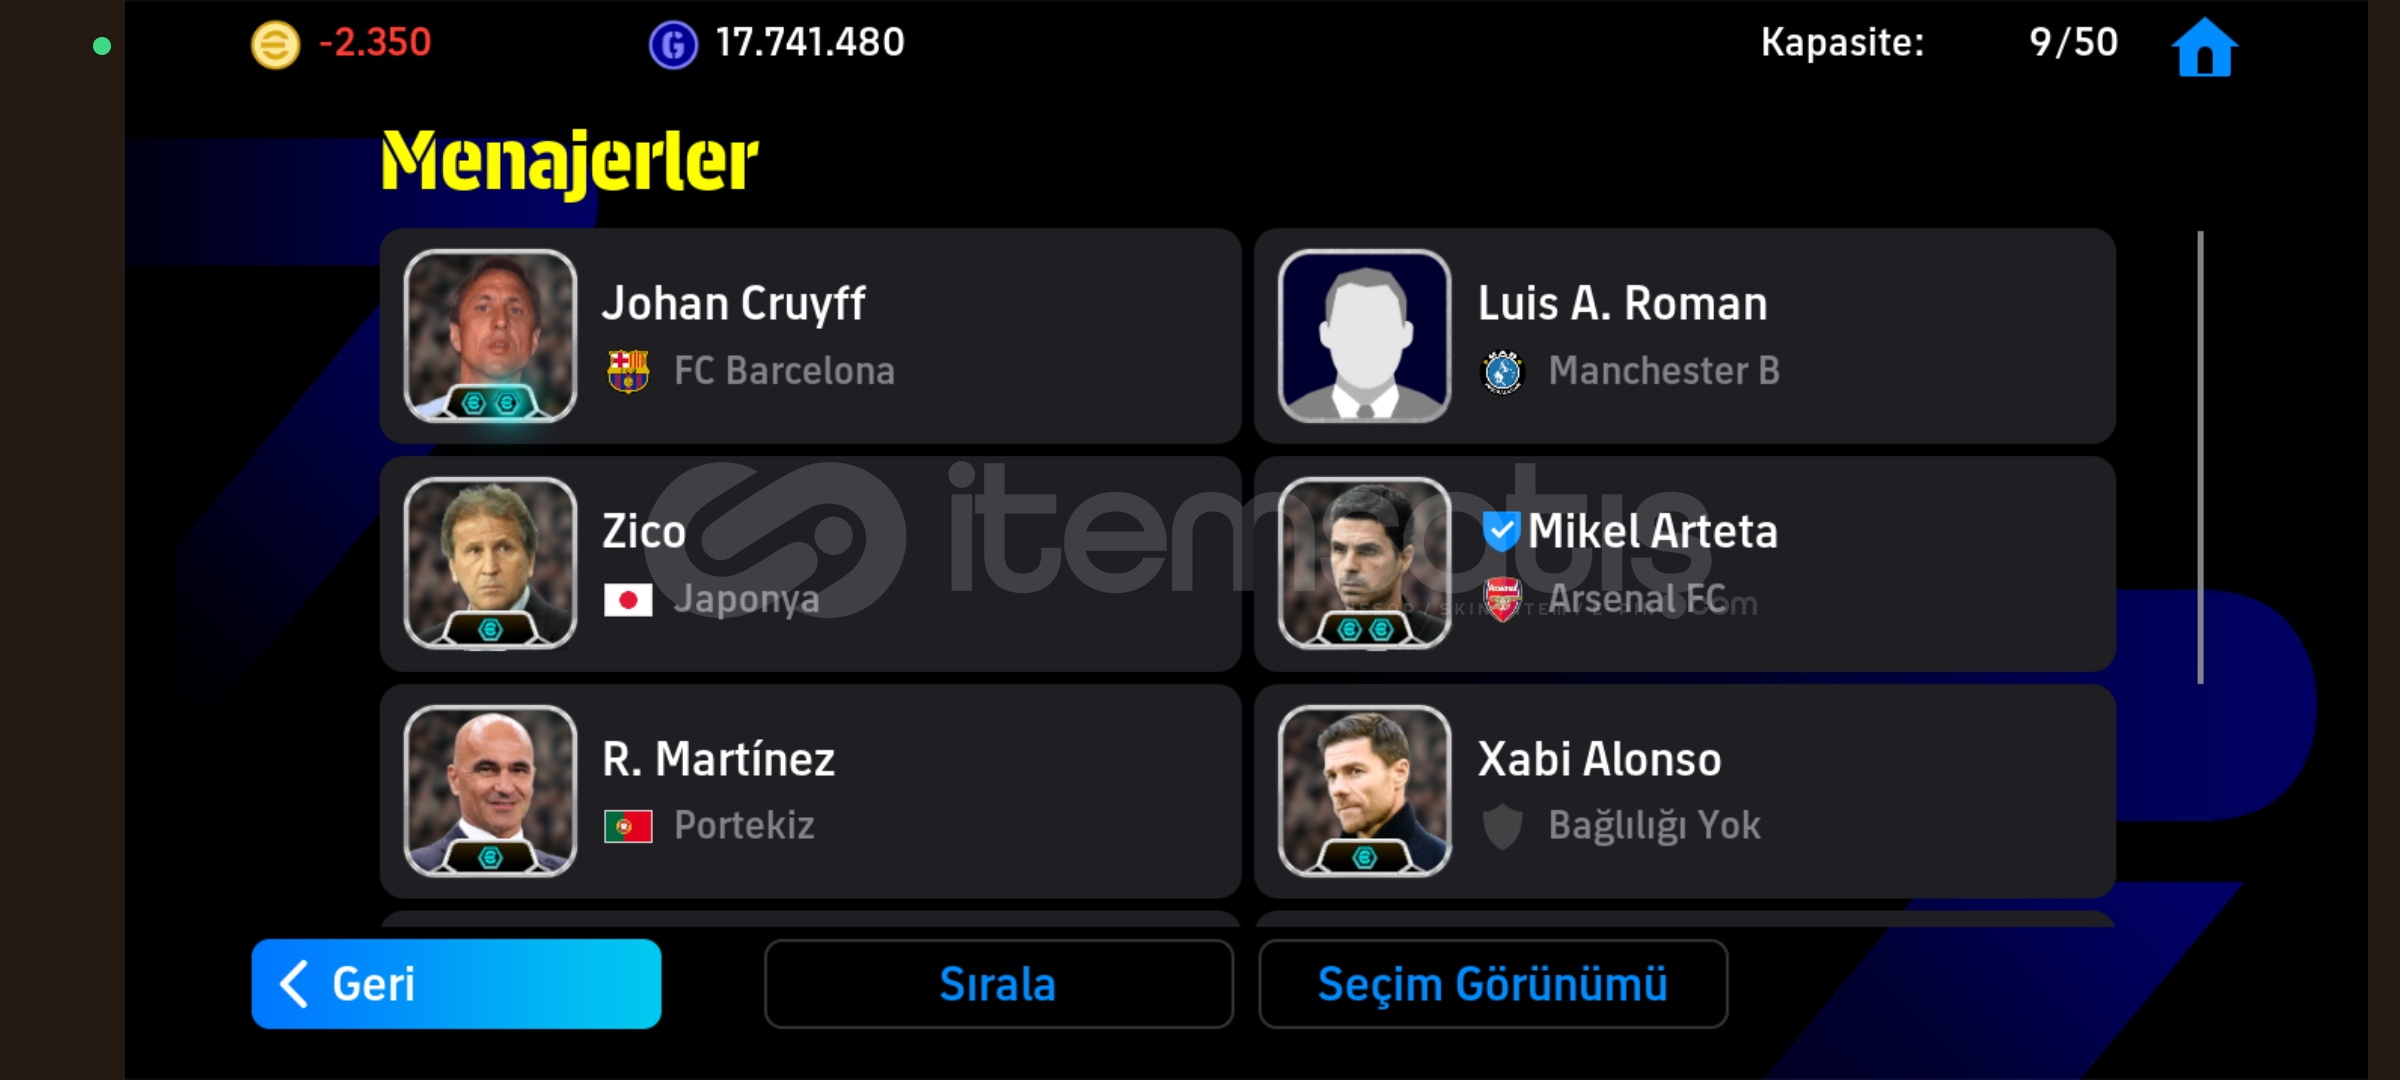Toggle the blue checkmark on Mikel Arteta
Viewport: 2400px width, 1080px height.
tap(1500, 531)
